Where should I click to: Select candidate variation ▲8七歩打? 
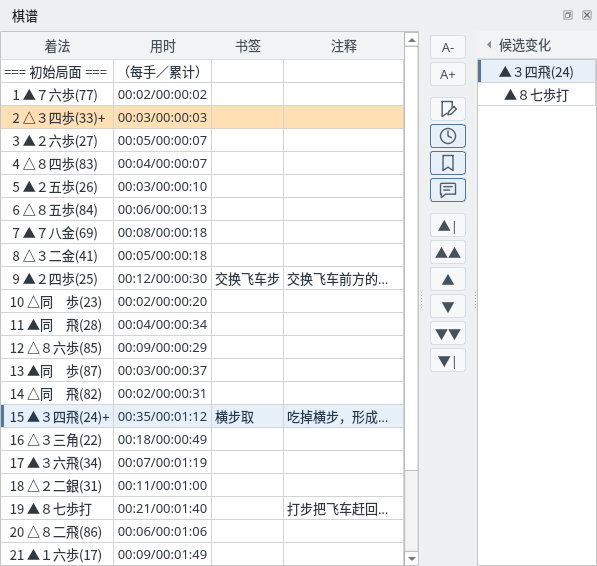[x=537, y=95]
